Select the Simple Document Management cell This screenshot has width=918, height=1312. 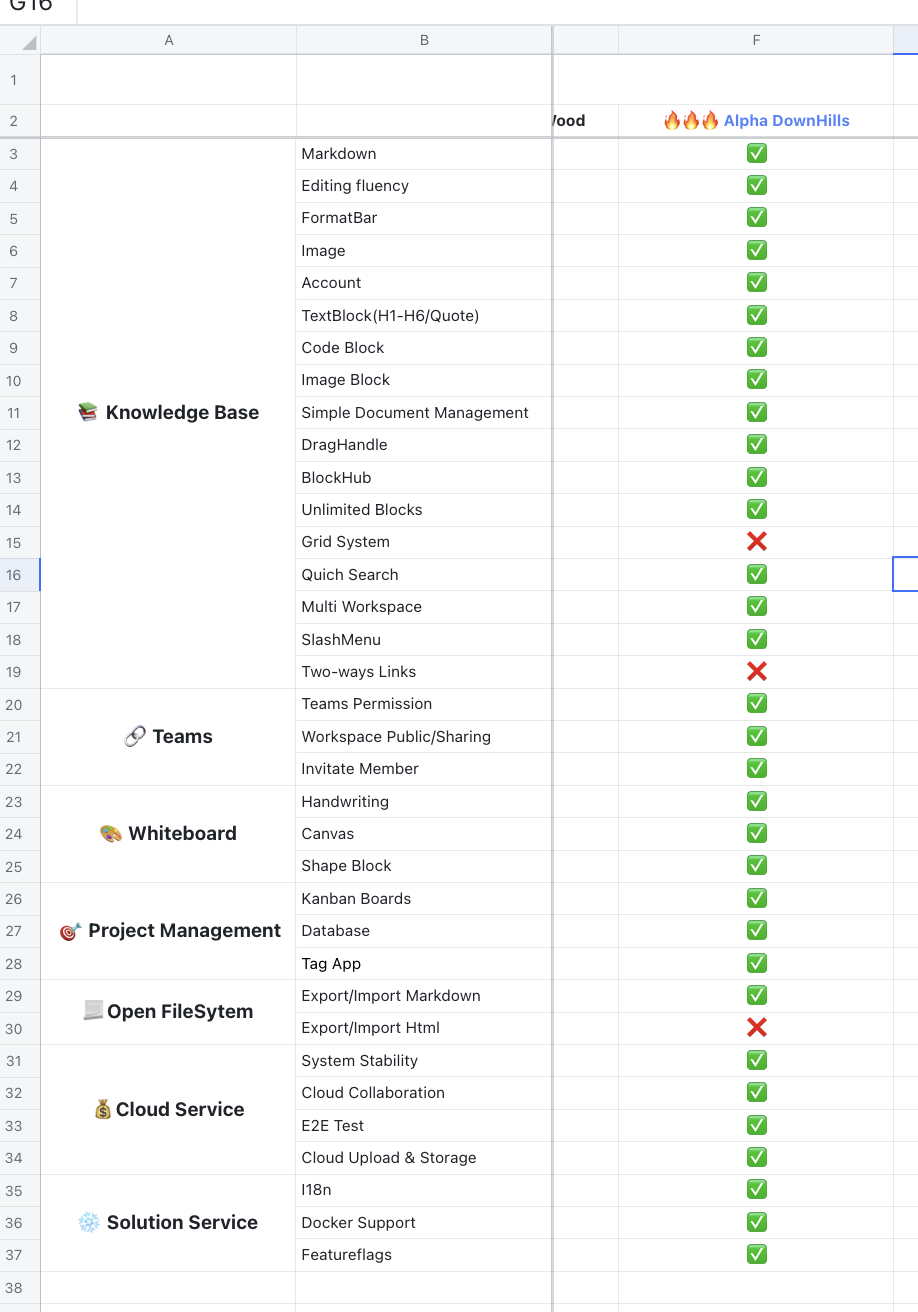424,412
